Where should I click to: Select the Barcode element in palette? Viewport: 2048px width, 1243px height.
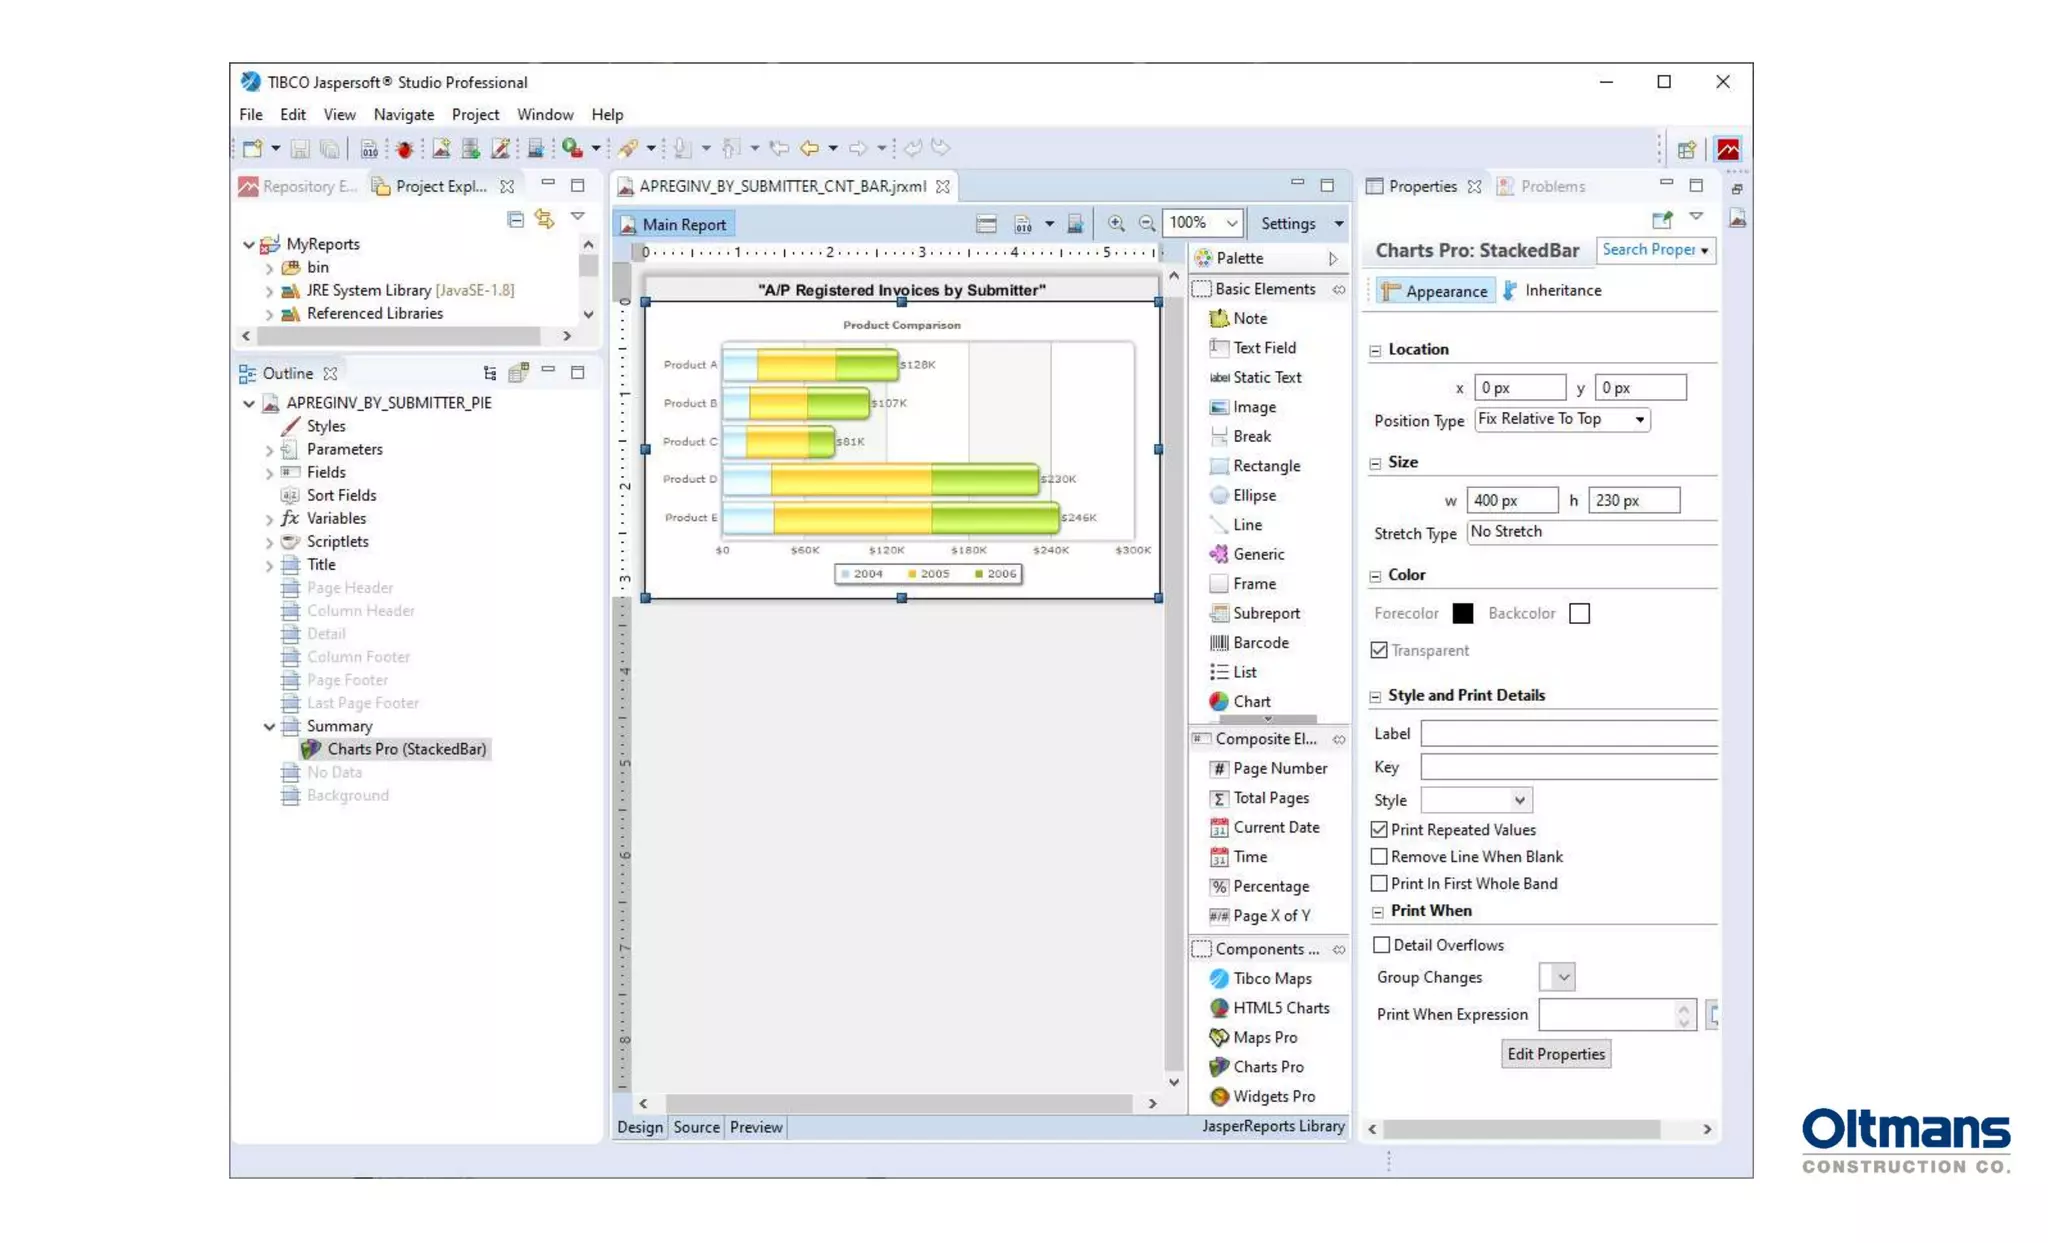1259,642
